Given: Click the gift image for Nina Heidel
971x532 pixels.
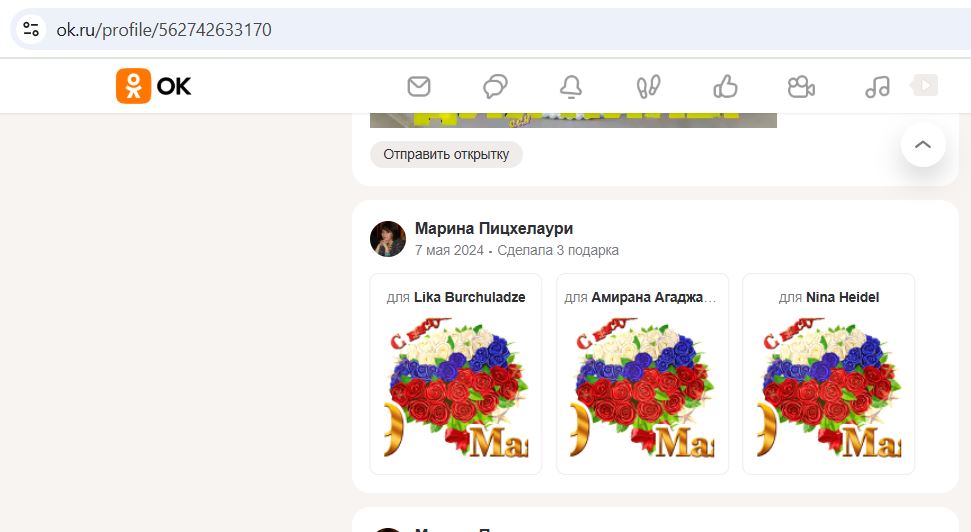Looking at the screenshot, I should [829, 388].
